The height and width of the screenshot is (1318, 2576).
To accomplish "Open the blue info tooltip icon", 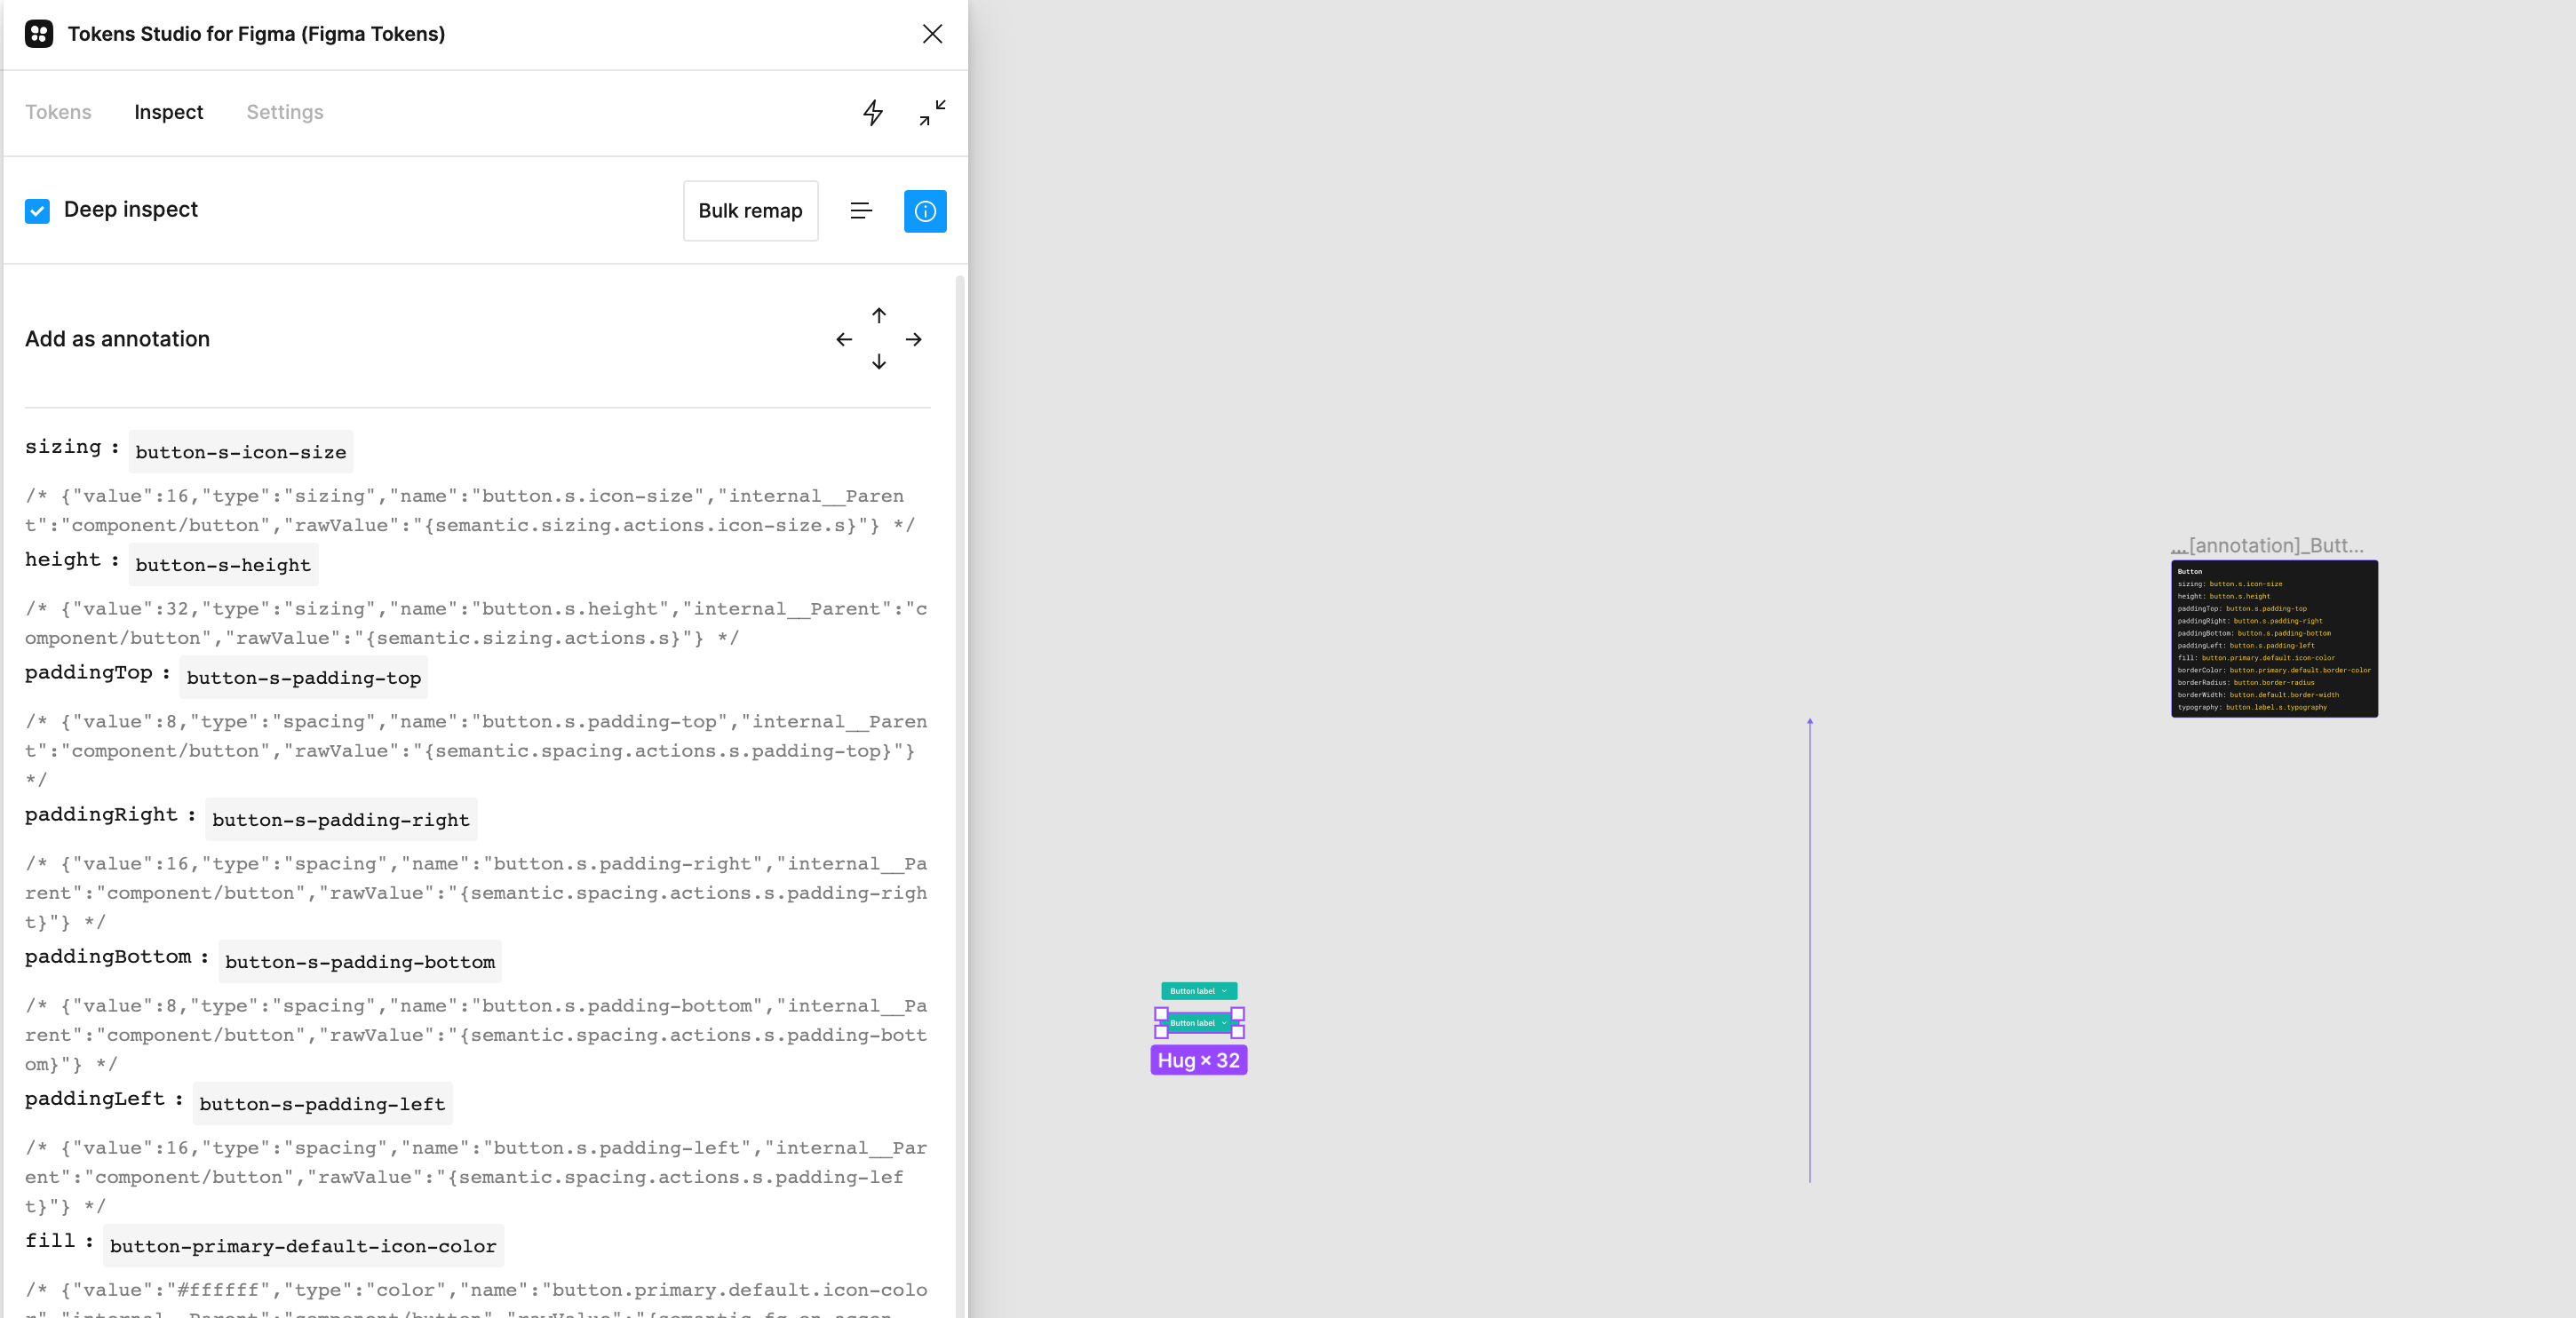I will [925, 211].
